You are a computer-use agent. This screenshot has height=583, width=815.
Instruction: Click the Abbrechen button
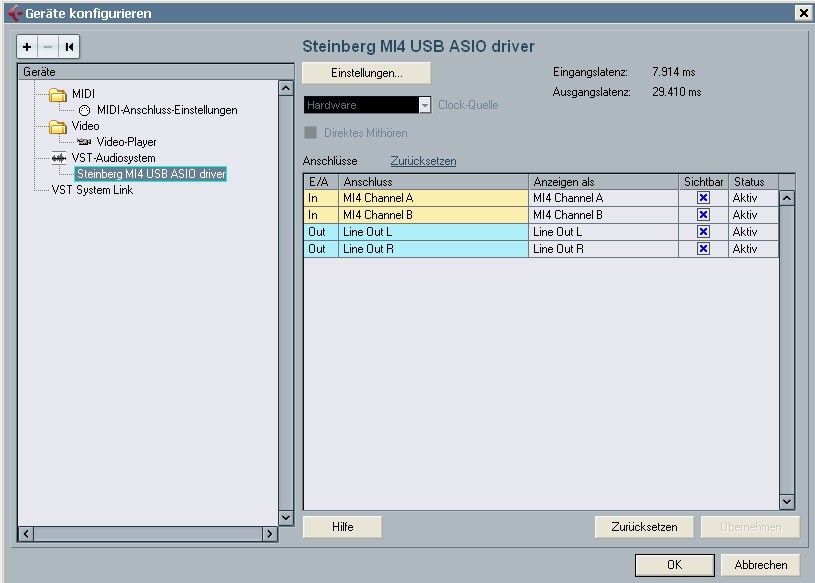pyautogui.click(x=760, y=565)
